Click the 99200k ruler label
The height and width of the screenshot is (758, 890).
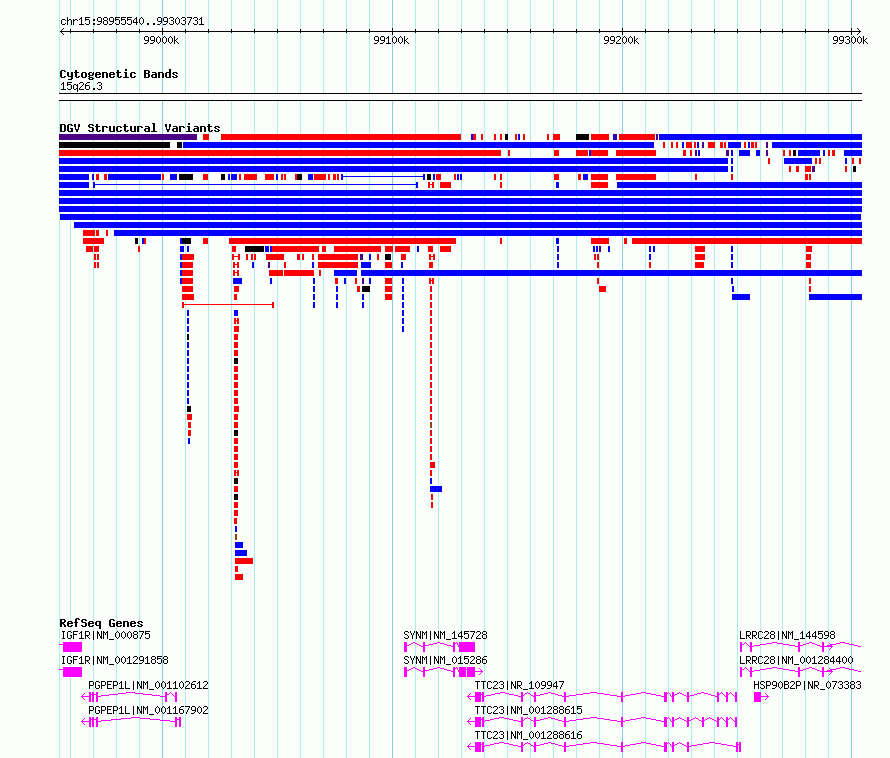(621, 40)
